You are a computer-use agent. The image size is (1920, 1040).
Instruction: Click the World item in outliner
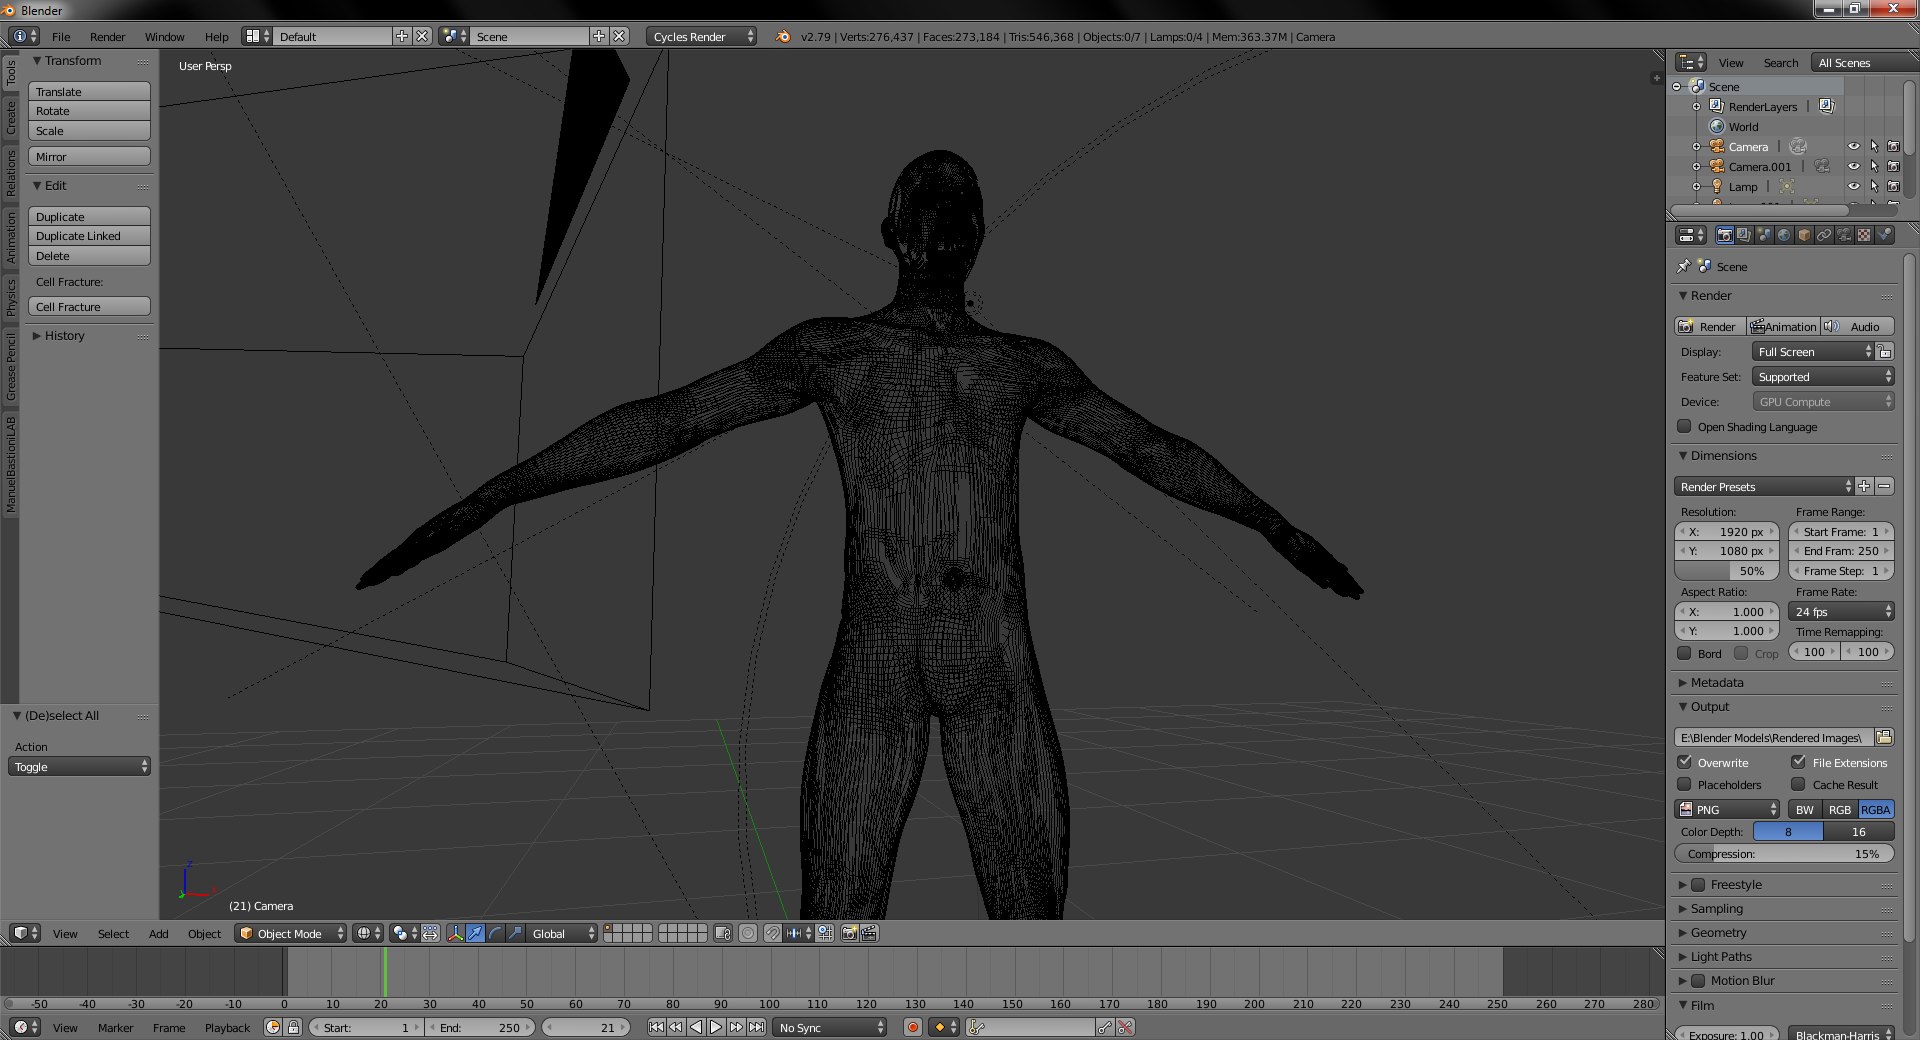pos(1743,127)
